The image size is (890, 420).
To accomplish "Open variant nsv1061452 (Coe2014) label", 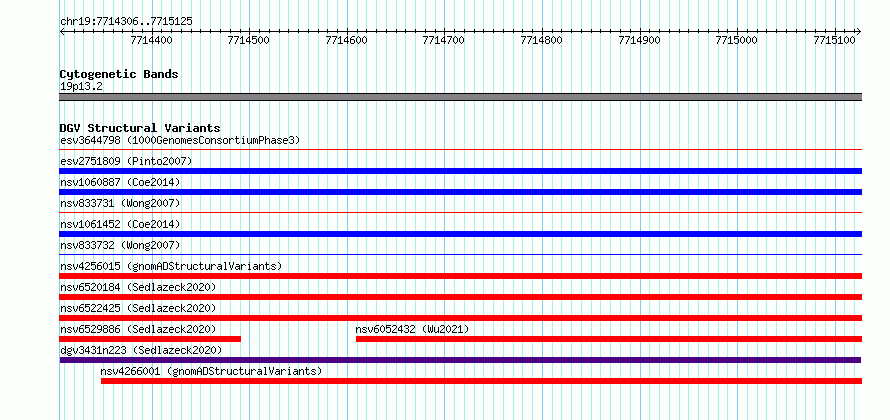I will click(120, 224).
